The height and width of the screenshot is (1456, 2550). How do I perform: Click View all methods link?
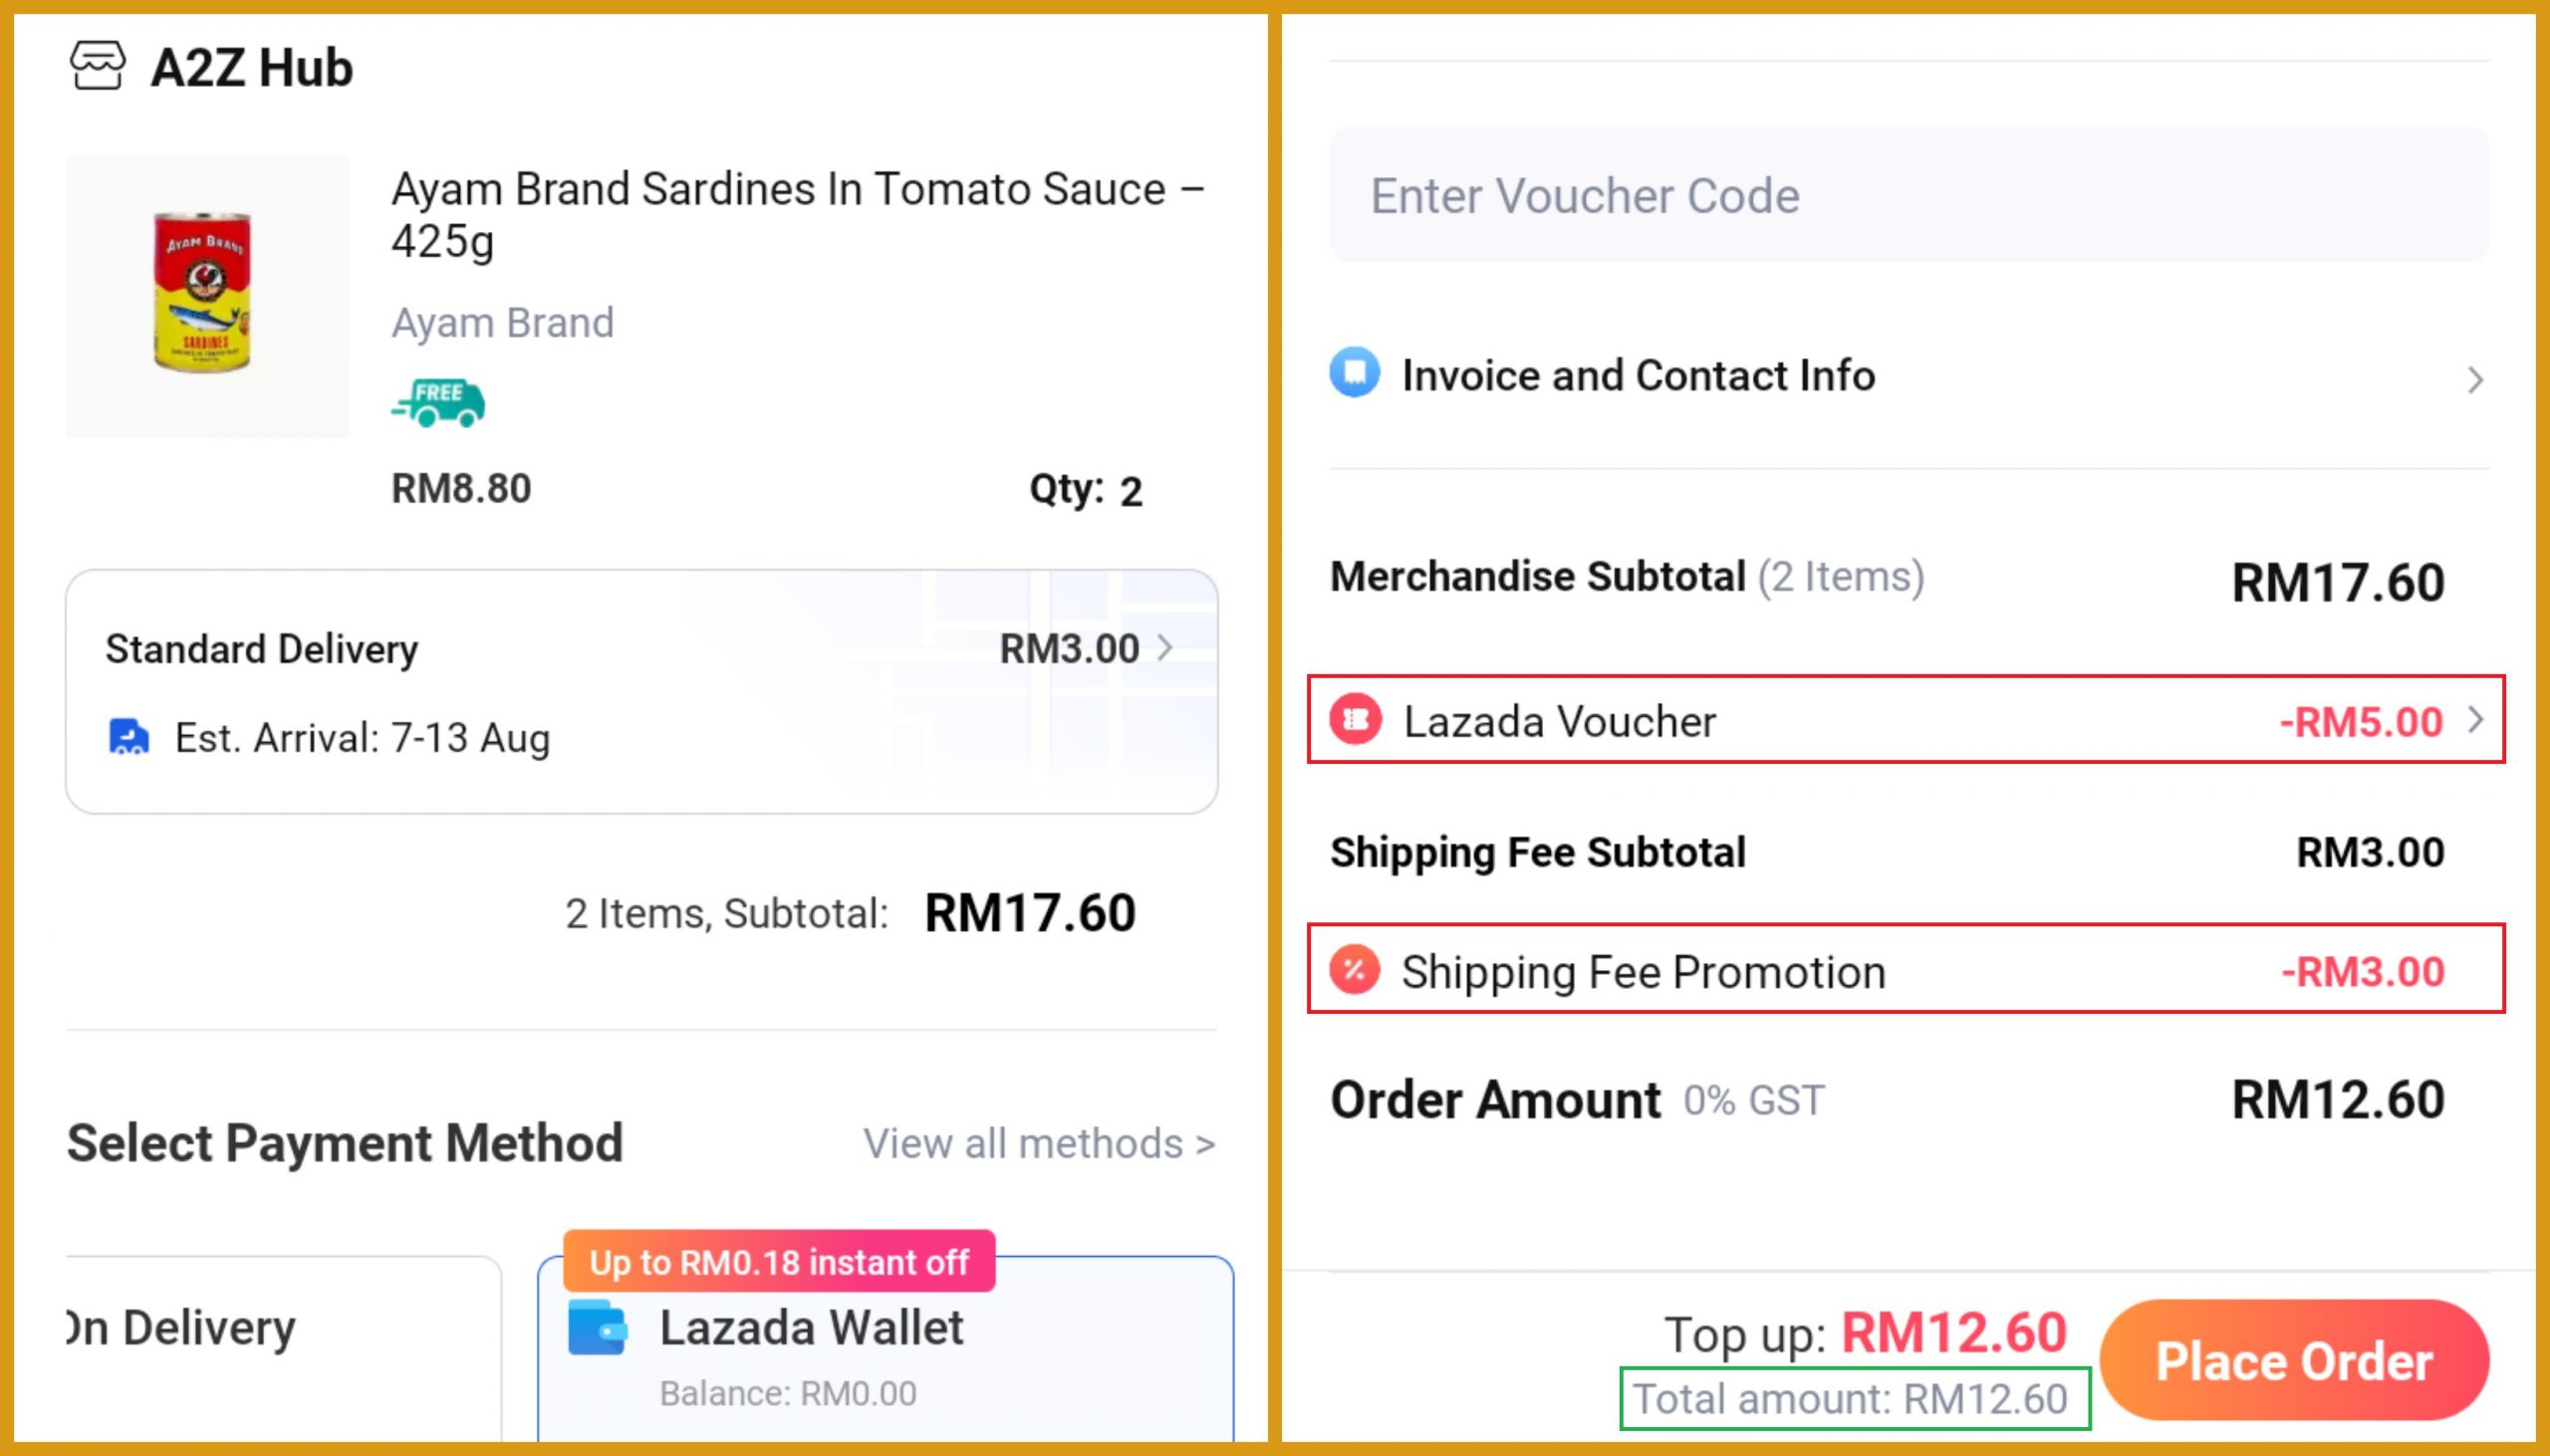(x=1039, y=1144)
